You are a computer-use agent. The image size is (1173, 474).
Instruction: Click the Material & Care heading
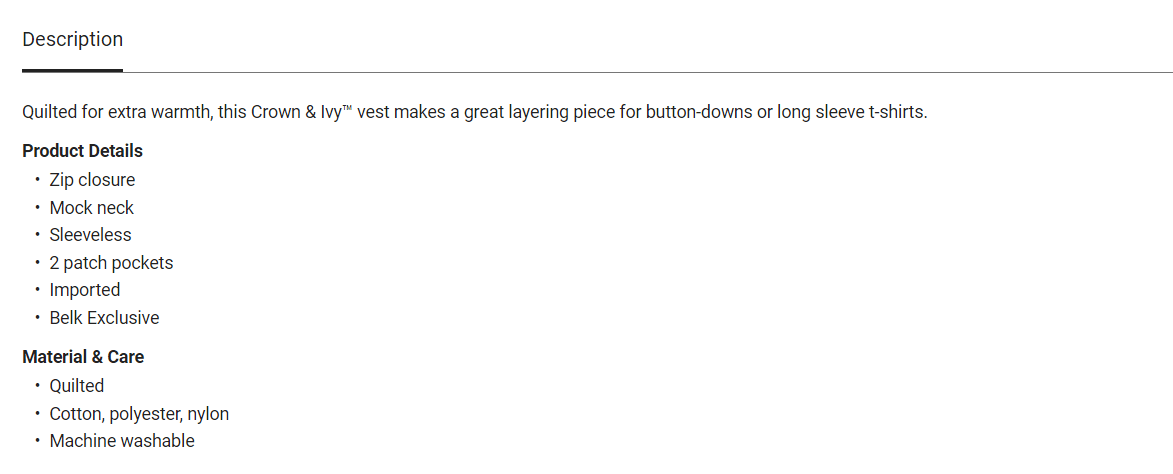[x=83, y=357]
